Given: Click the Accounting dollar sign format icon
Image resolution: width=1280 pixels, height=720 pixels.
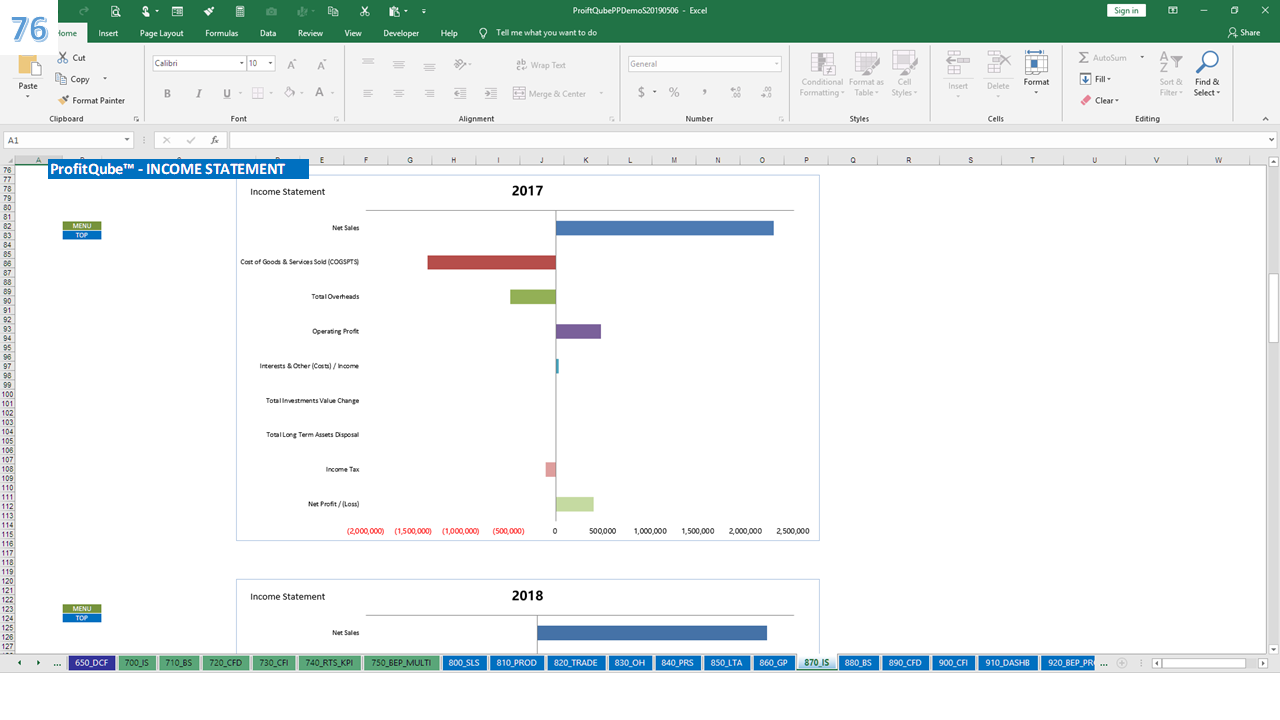Looking at the screenshot, I should click(641, 93).
